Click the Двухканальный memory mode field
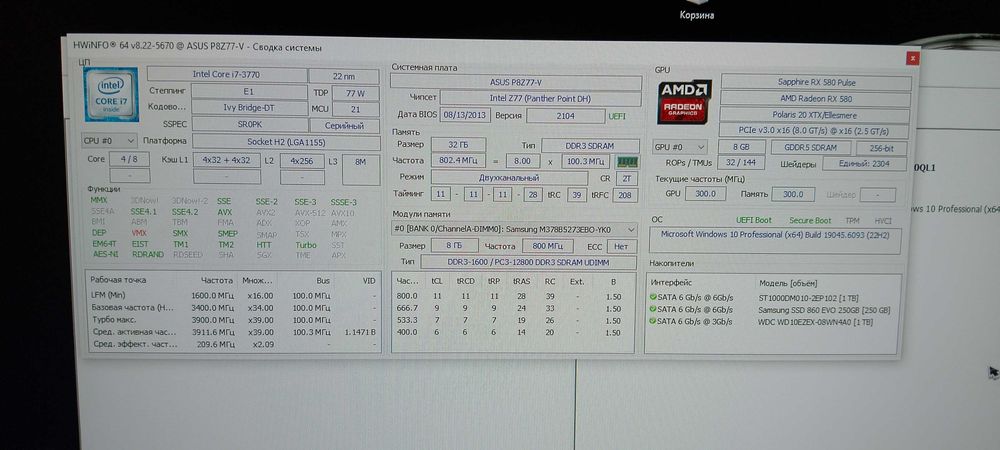This screenshot has height=450, width=1000. [509, 178]
